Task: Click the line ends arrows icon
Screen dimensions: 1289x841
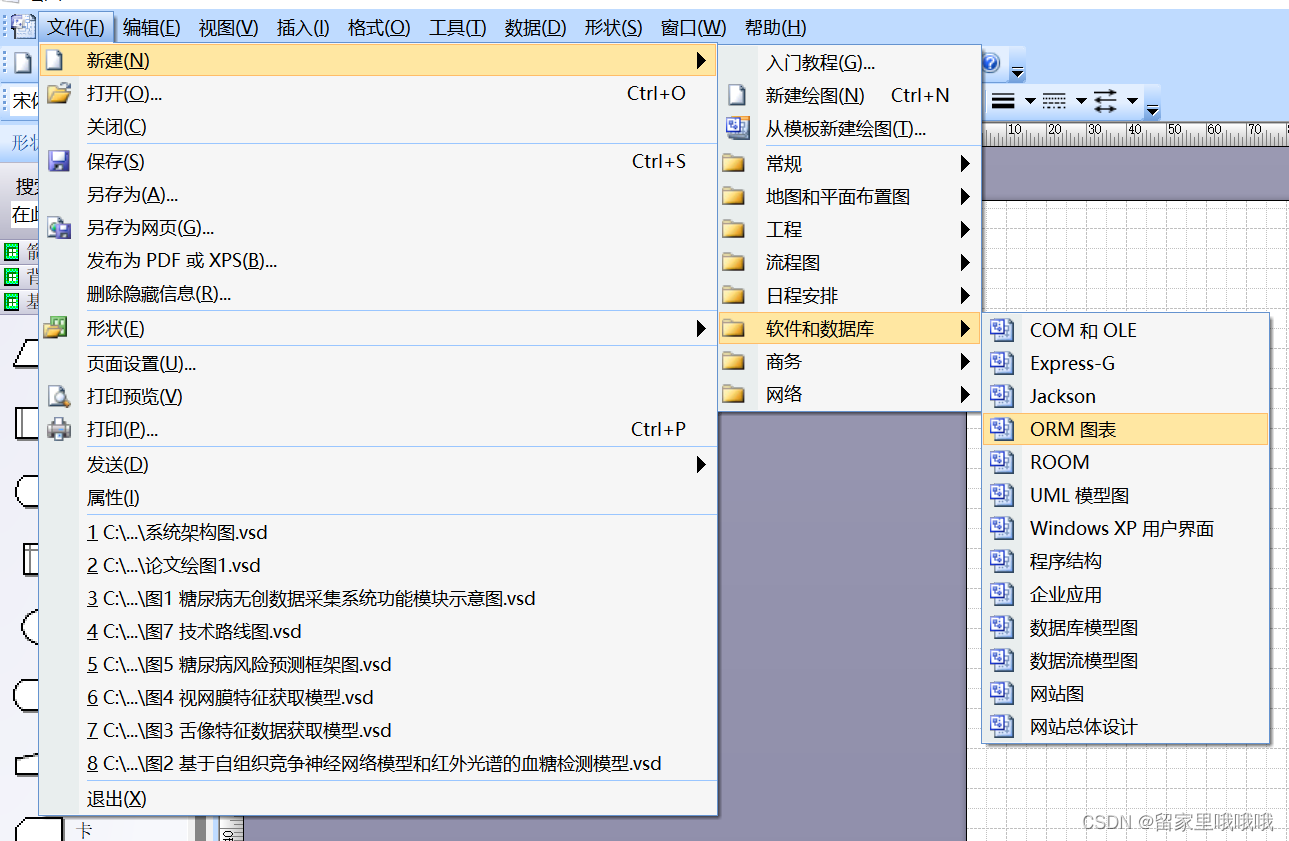Action: (1105, 101)
